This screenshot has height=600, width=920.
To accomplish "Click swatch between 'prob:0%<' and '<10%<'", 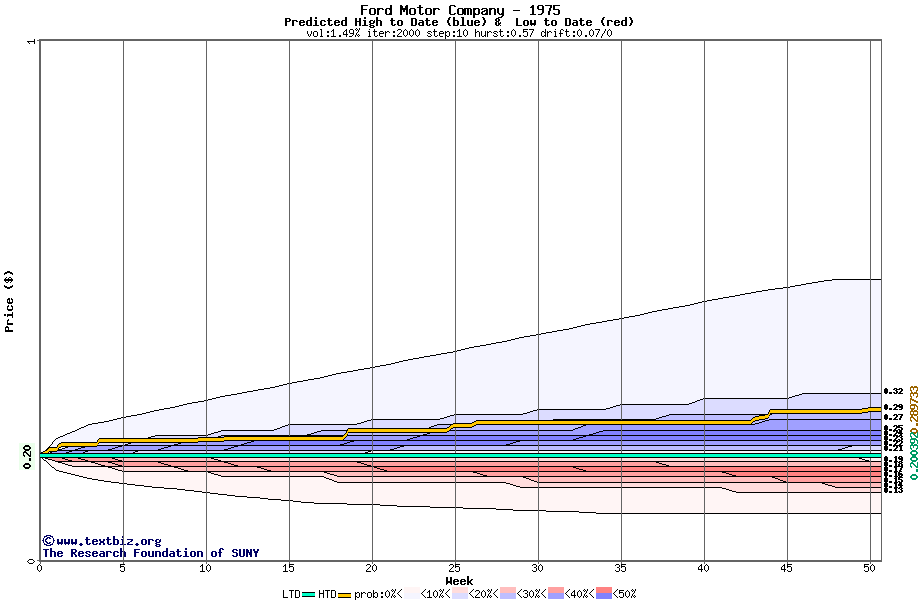I will click(x=411, y=594).
